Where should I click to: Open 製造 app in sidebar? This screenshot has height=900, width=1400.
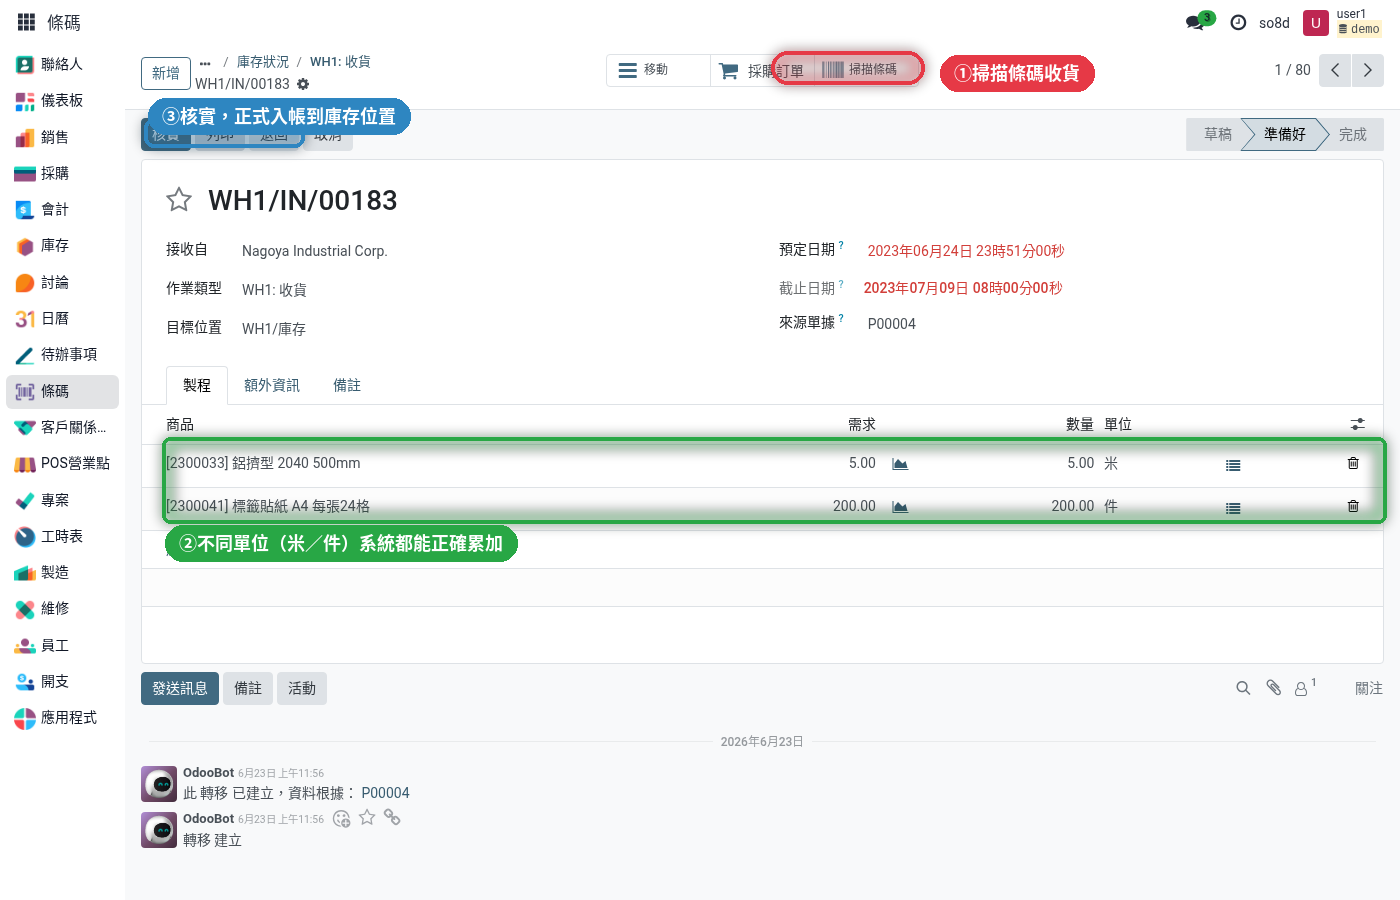pos(62,572)
